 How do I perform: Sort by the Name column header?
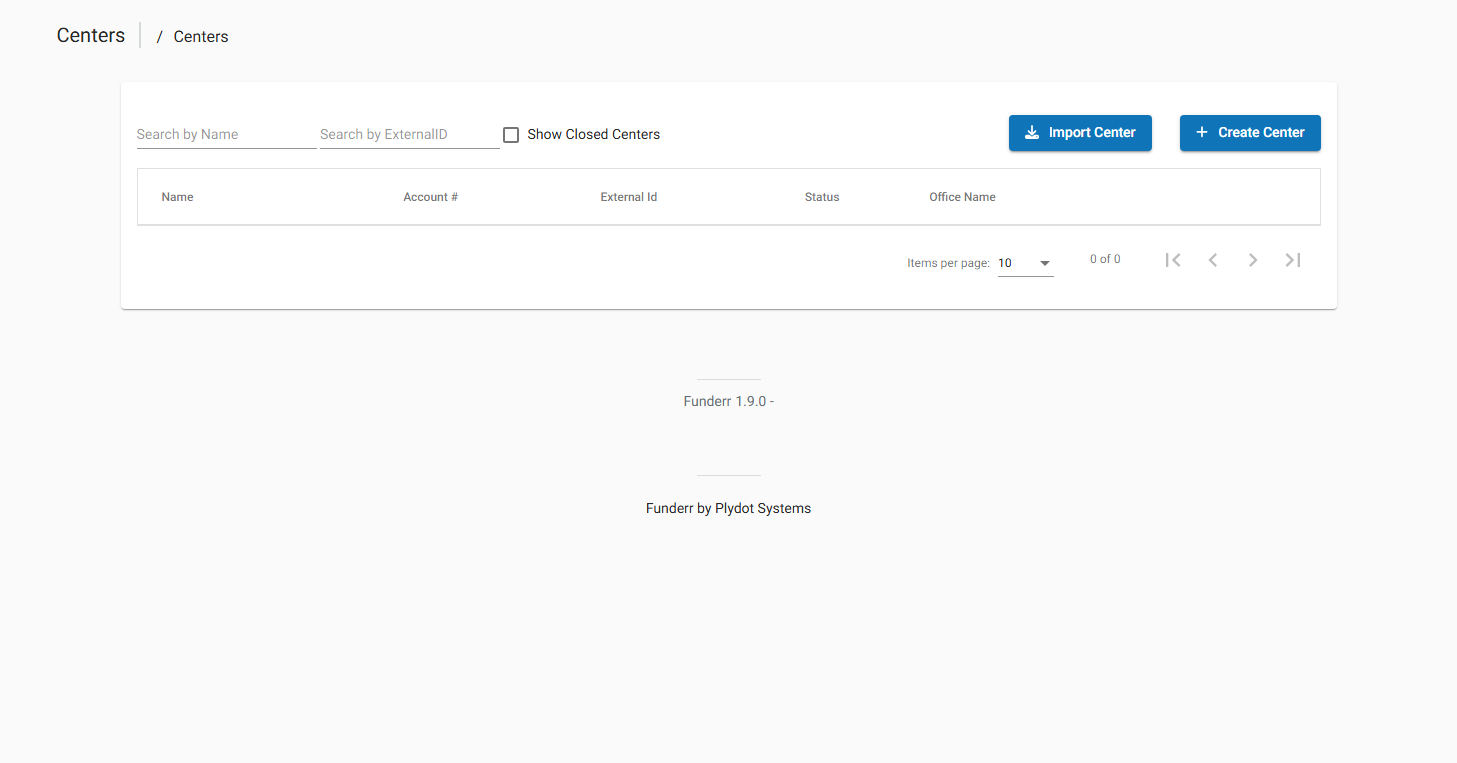177,197
